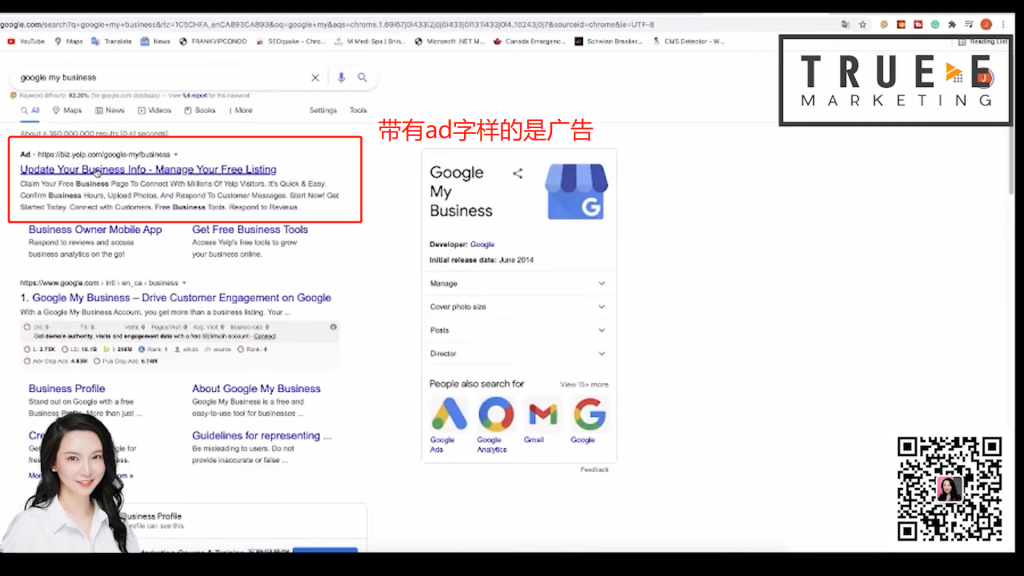Open search Settings
The height and width of the screenshot is (576, 1024).
click(x=323, y=110)
